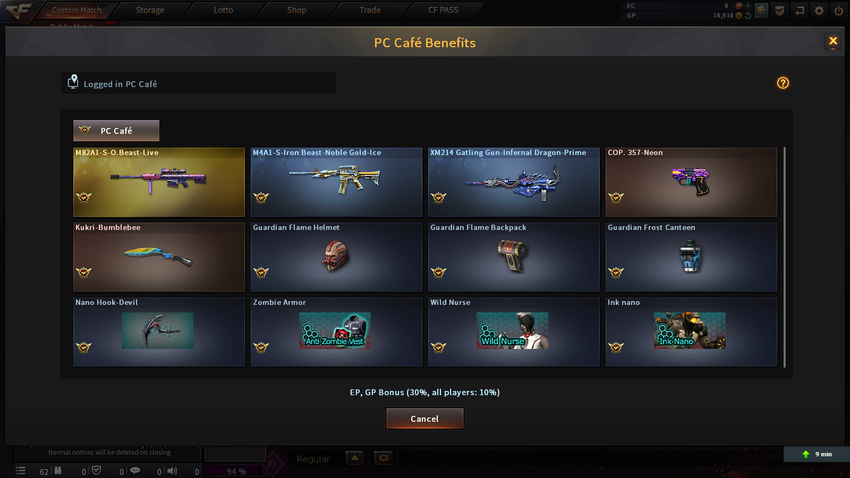Open the Lotto menu tab

tap(223, 10)
